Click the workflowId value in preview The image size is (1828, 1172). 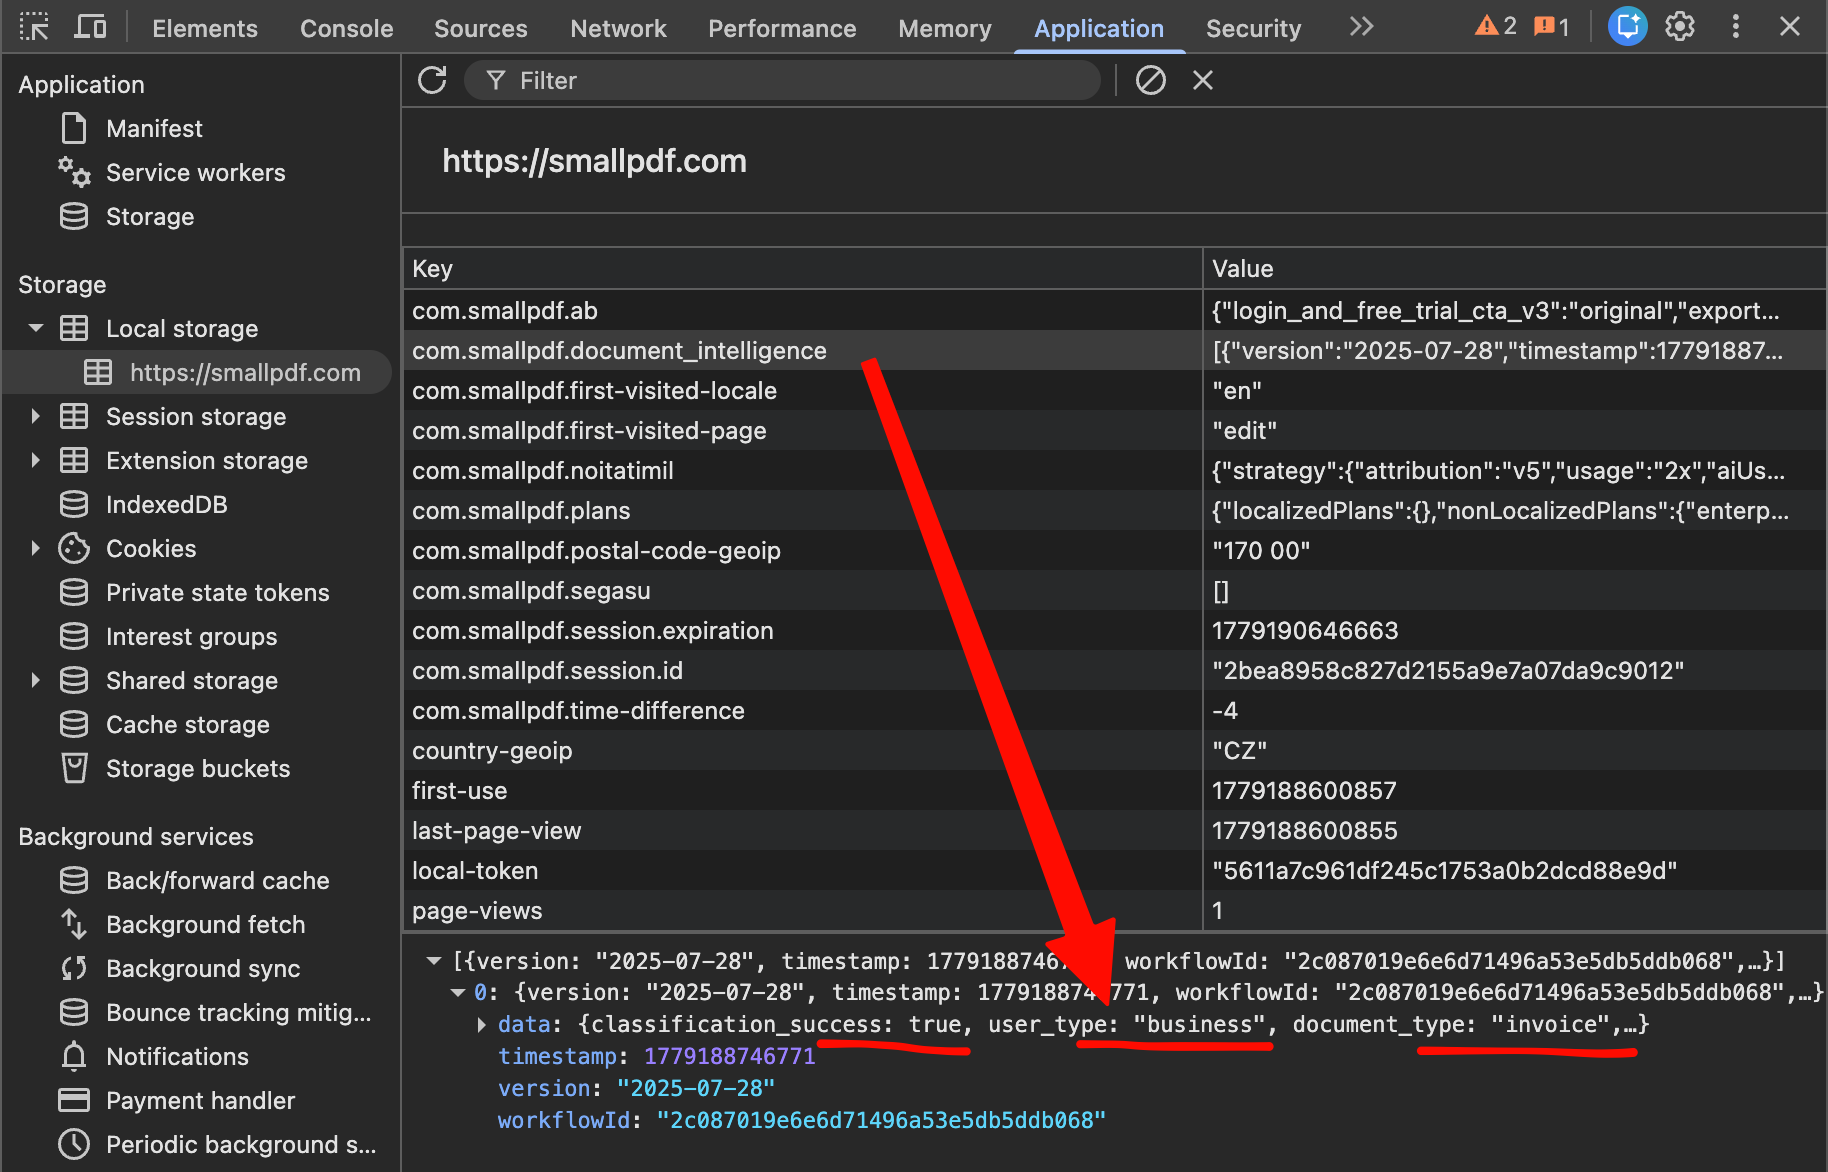pos(881,1120)
